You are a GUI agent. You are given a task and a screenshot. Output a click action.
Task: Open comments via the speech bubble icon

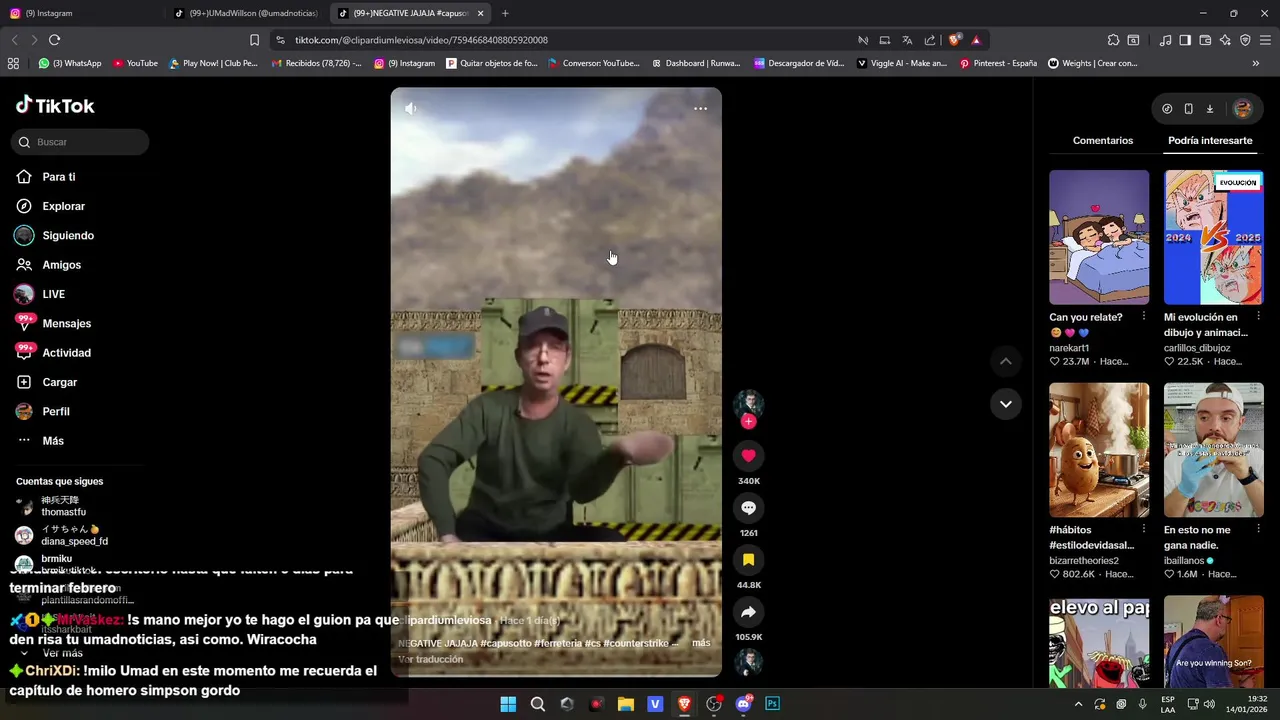[x=748, y=508]
